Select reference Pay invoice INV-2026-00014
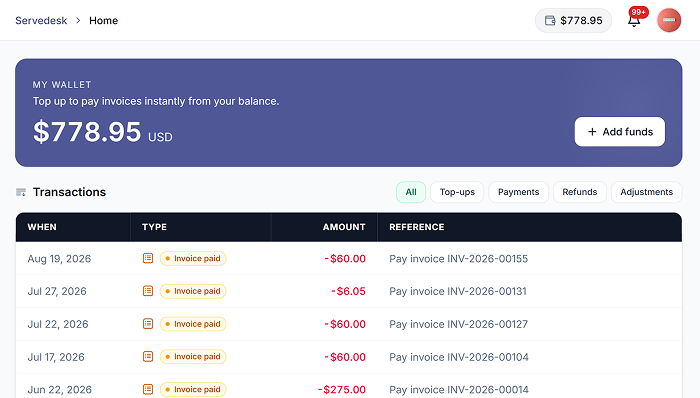 click(458, 390)
